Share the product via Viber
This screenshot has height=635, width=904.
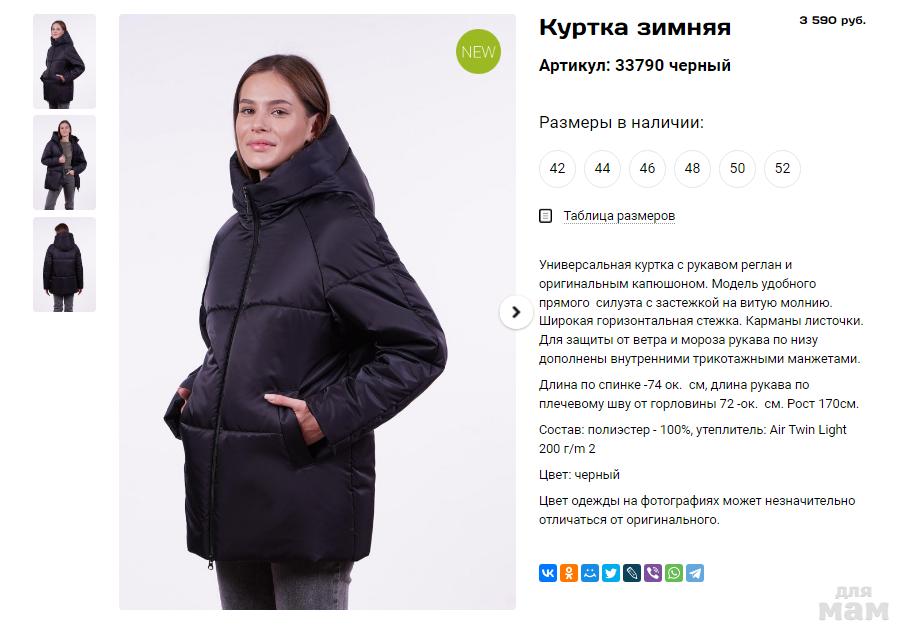click(x=653, y=573)
